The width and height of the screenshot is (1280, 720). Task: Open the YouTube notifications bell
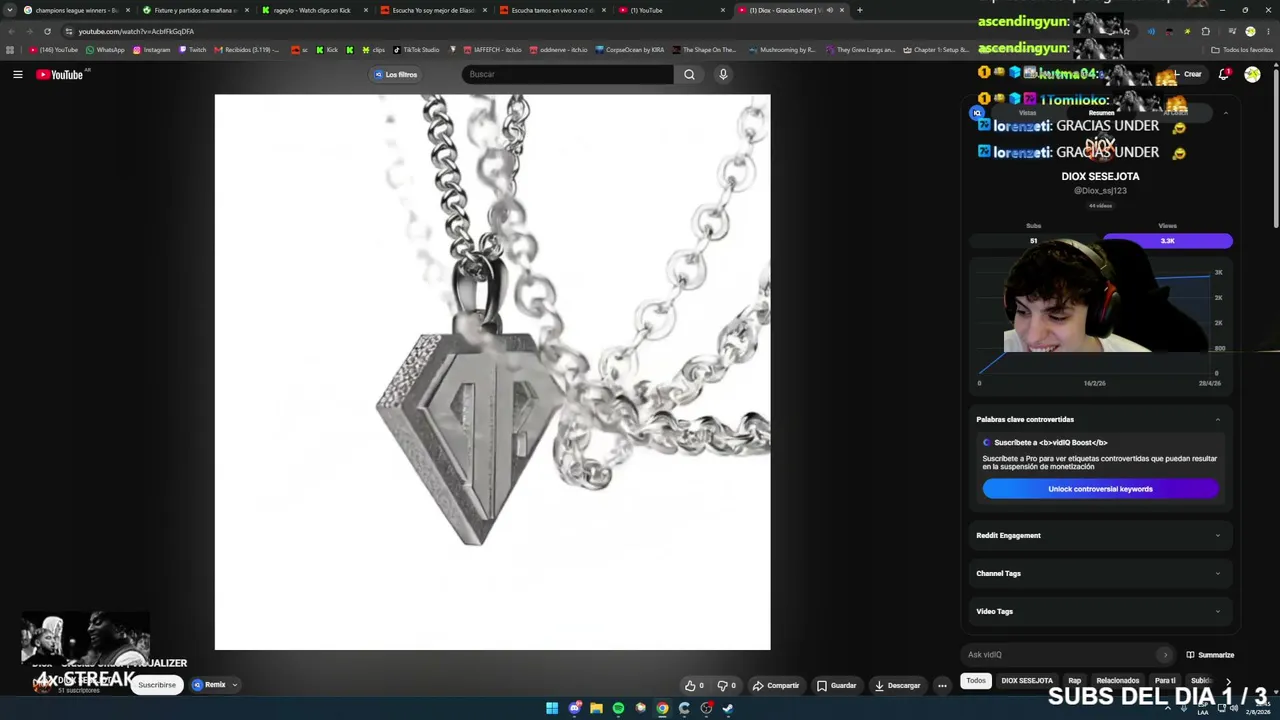[1224, 74]
